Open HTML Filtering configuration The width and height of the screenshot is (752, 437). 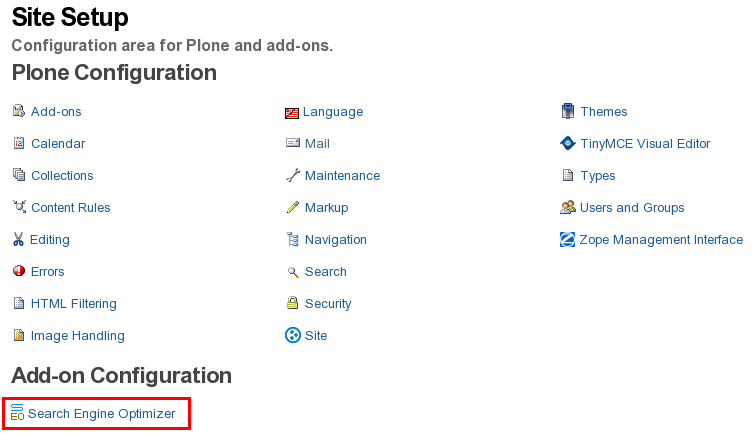(x=73, y=304)
